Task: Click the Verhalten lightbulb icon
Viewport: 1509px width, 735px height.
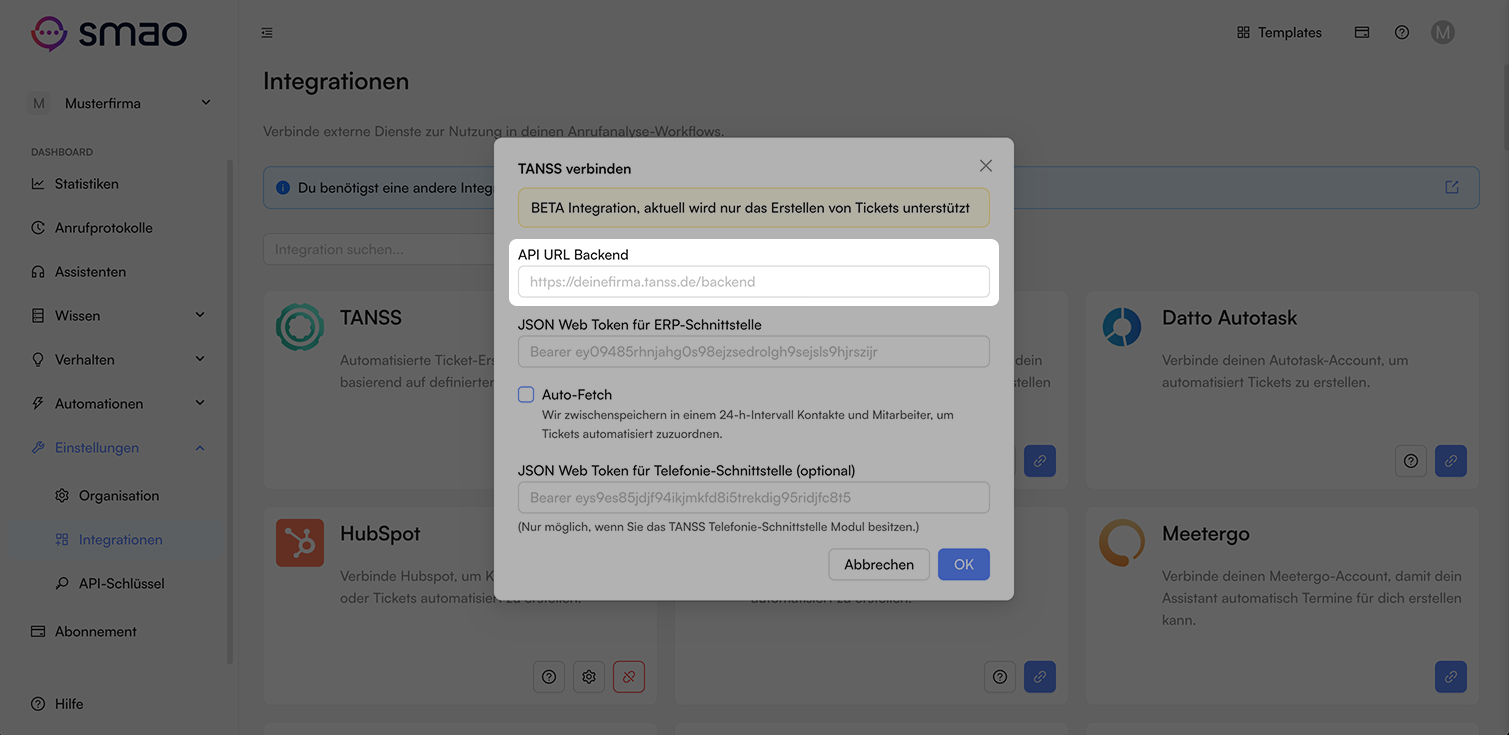Action: [38, 360]
